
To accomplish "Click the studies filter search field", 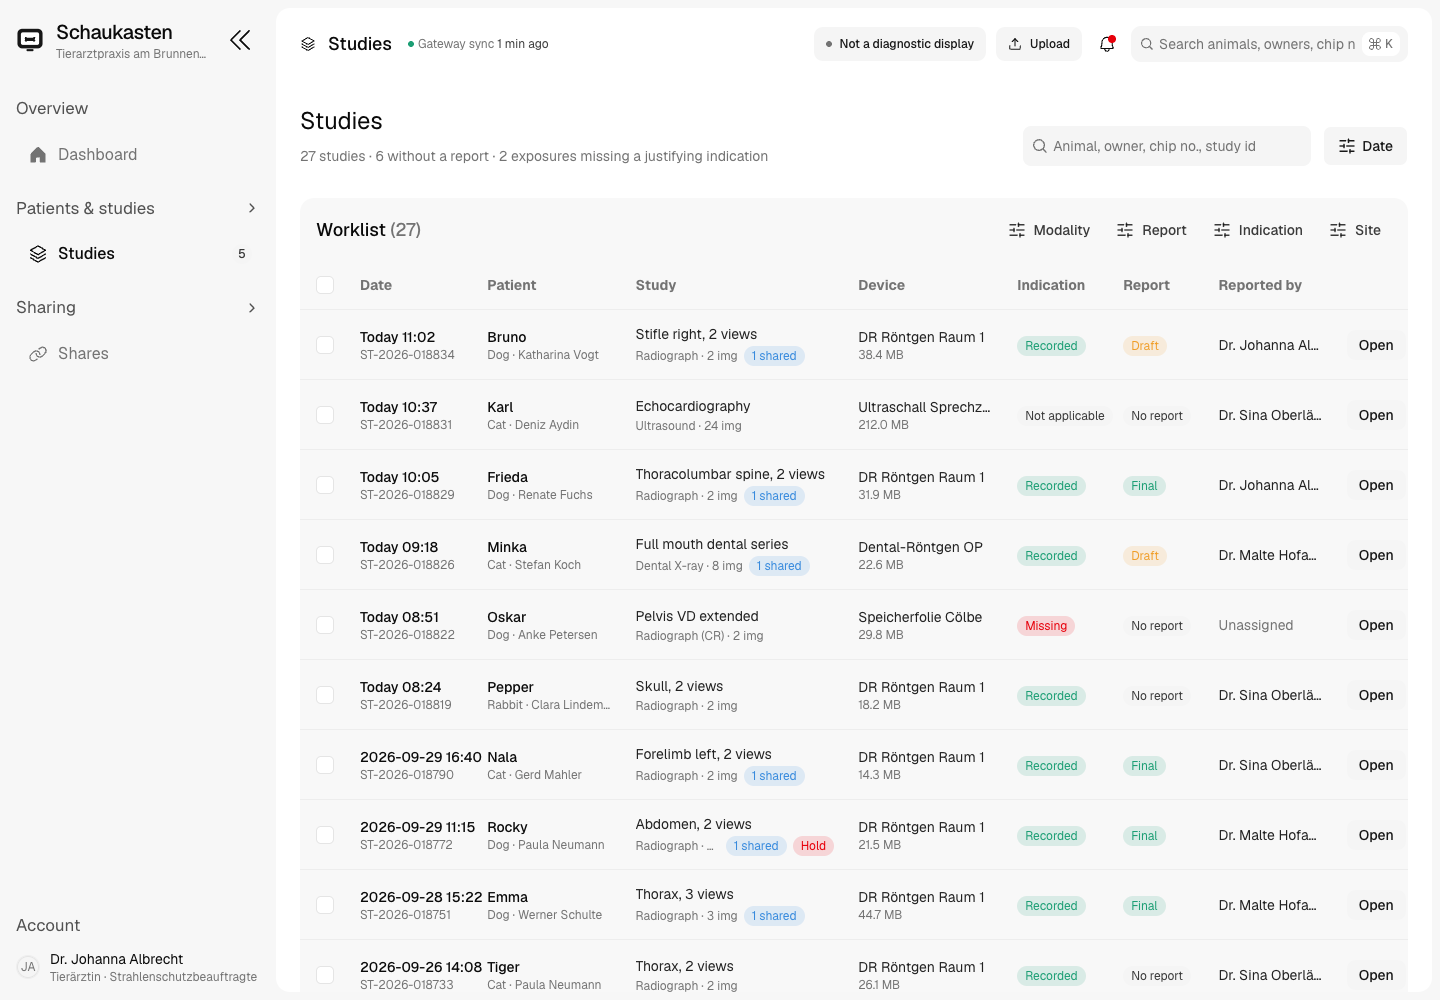I will [1167, 146].
